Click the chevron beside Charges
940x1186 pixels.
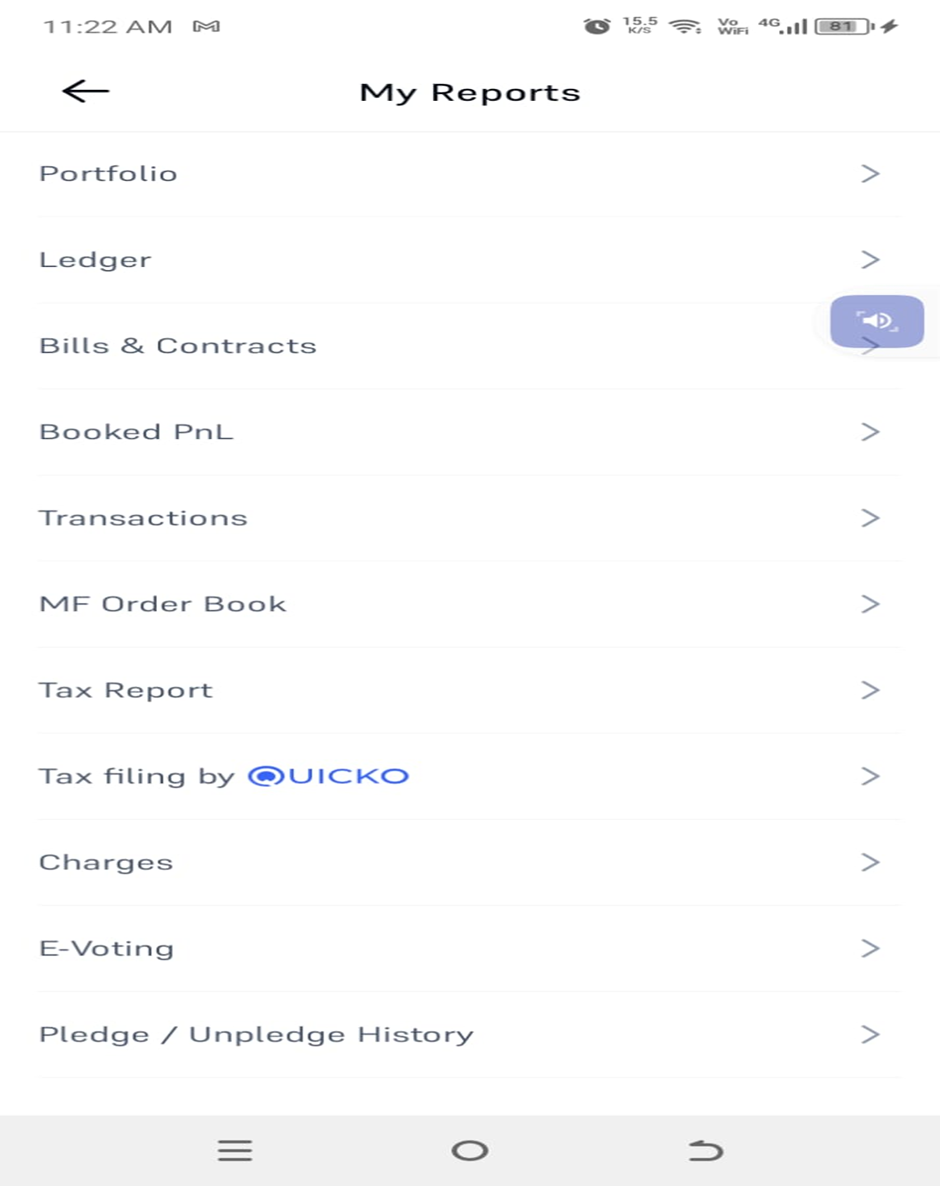pyautogui.click(x=870, y=862)
